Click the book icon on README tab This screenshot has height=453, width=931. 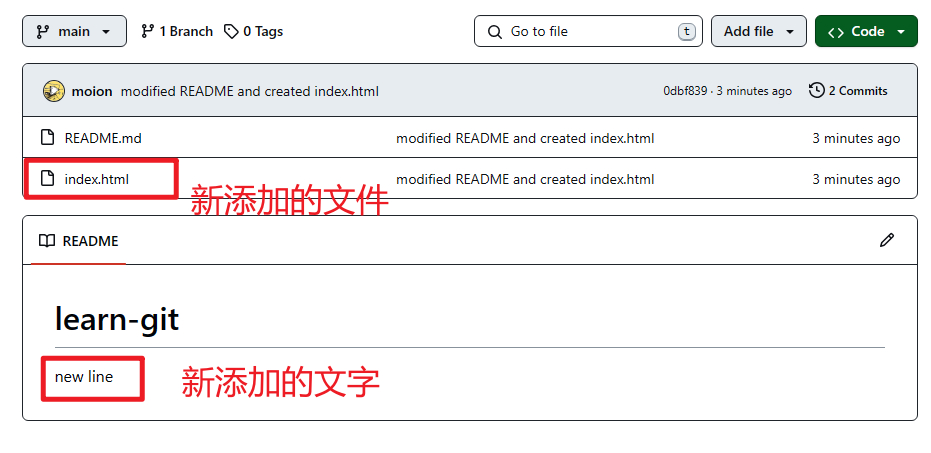(x=46, y=240)
